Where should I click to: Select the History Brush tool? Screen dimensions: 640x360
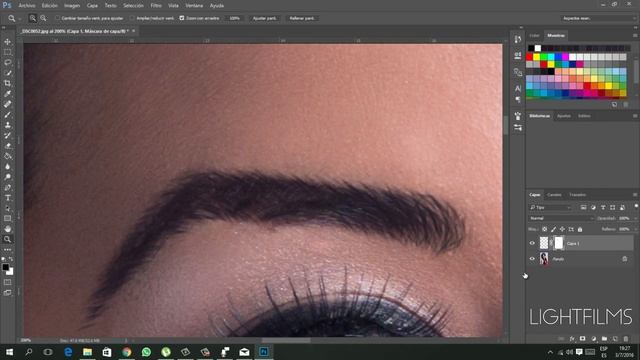(7, 136)
